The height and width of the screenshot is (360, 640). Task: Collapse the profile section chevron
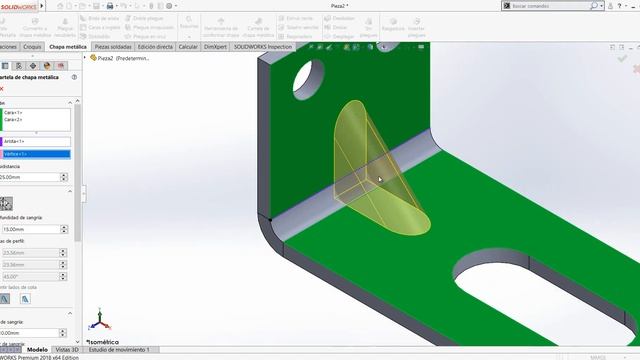[x=70, y=191]
